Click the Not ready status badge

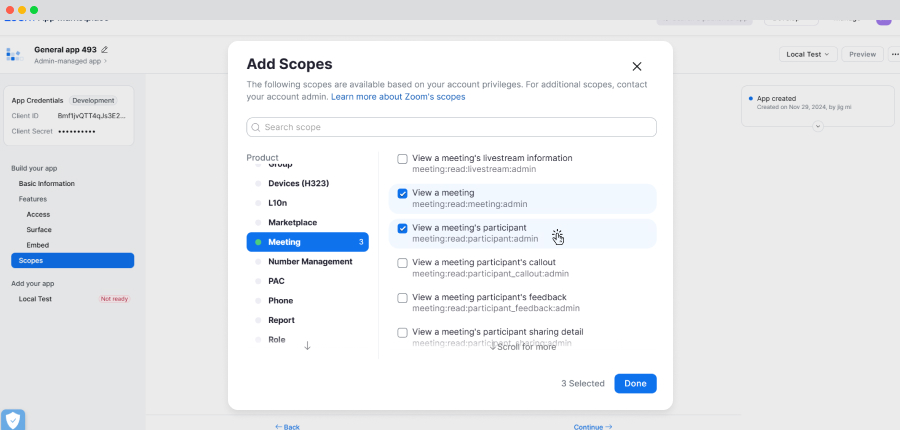pyautogui.click(x=115, y=299)
